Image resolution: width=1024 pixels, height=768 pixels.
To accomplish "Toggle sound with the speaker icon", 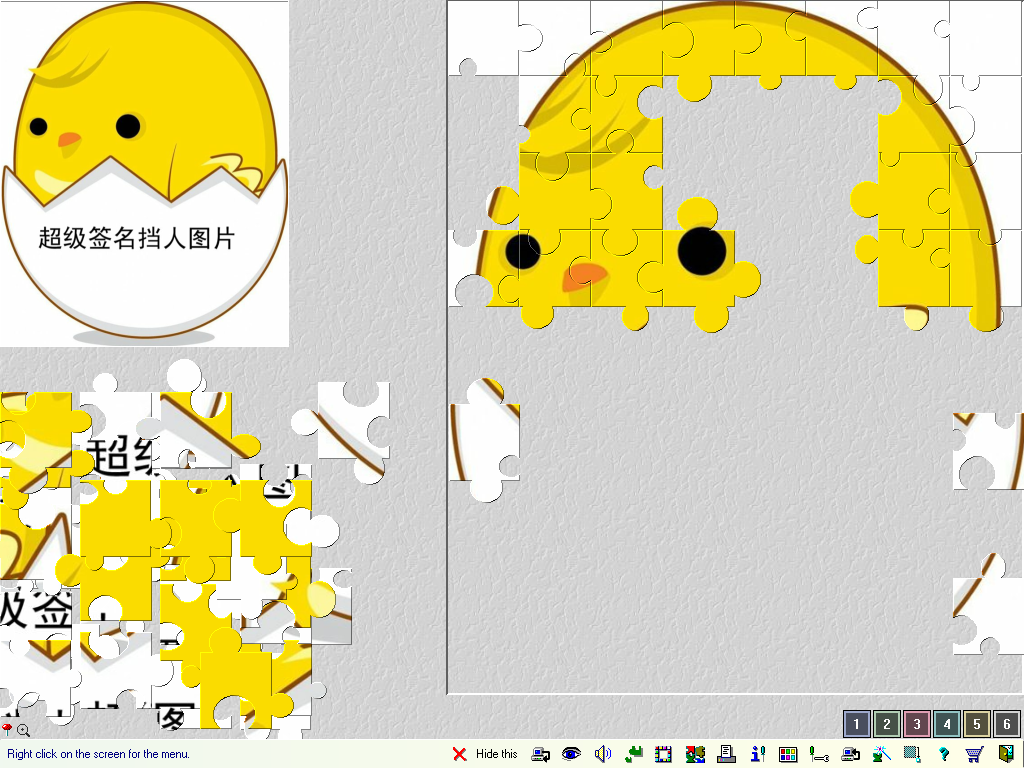I will click(602, 754).
